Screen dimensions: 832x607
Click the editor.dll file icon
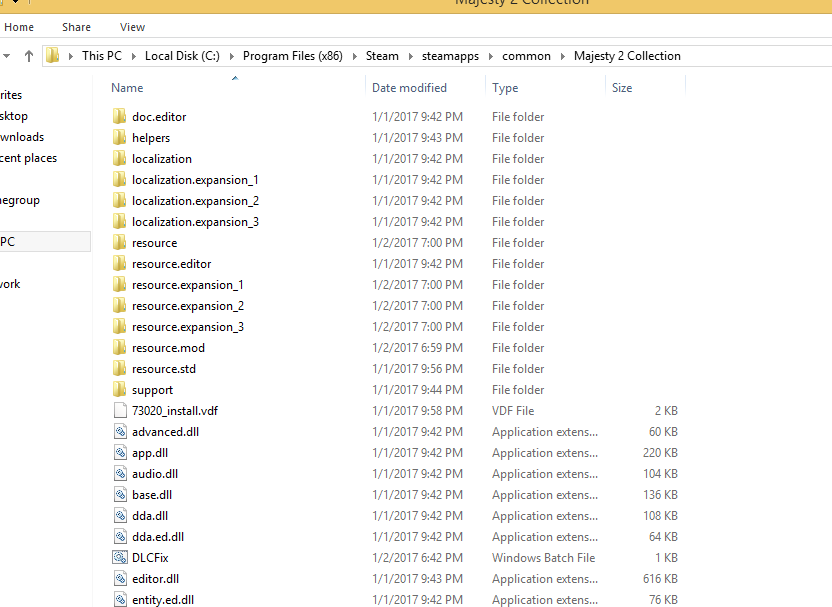(120, 578)
